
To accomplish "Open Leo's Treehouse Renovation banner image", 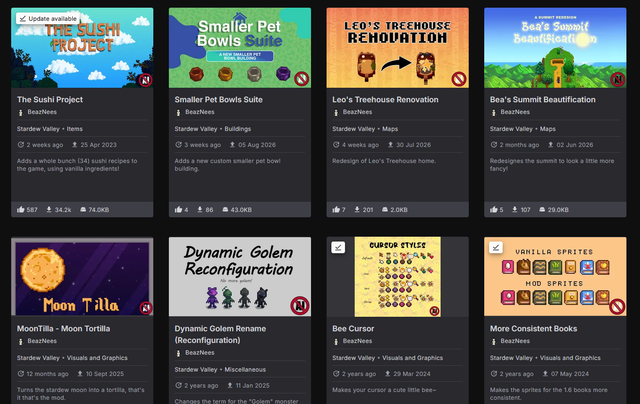I will [x=398, y=48].
